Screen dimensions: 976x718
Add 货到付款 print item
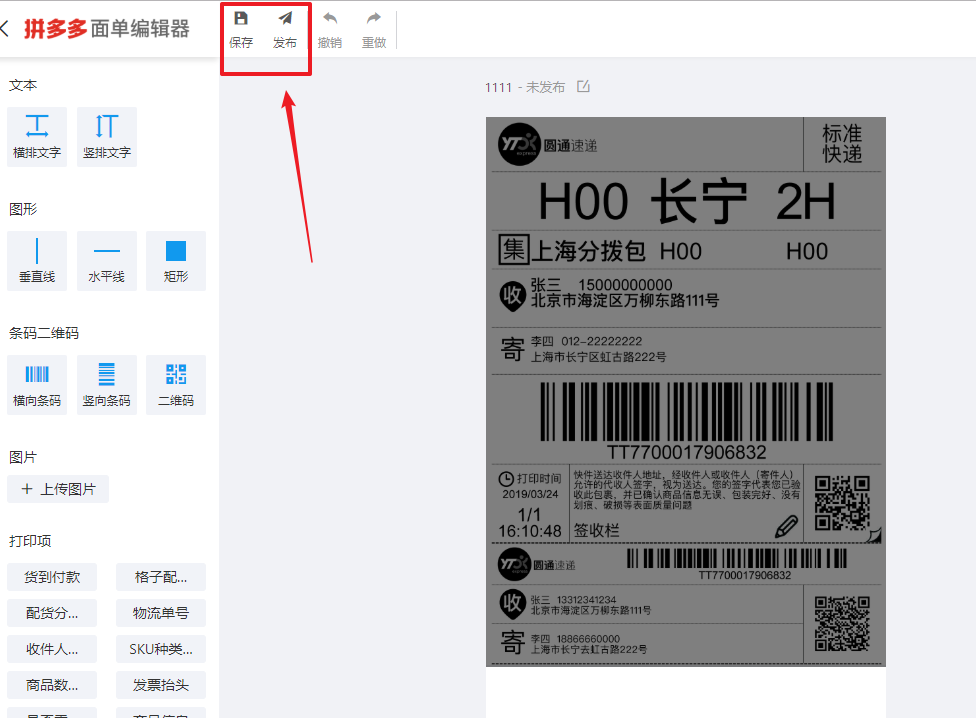pyautogui.click(x=52, y=577)
